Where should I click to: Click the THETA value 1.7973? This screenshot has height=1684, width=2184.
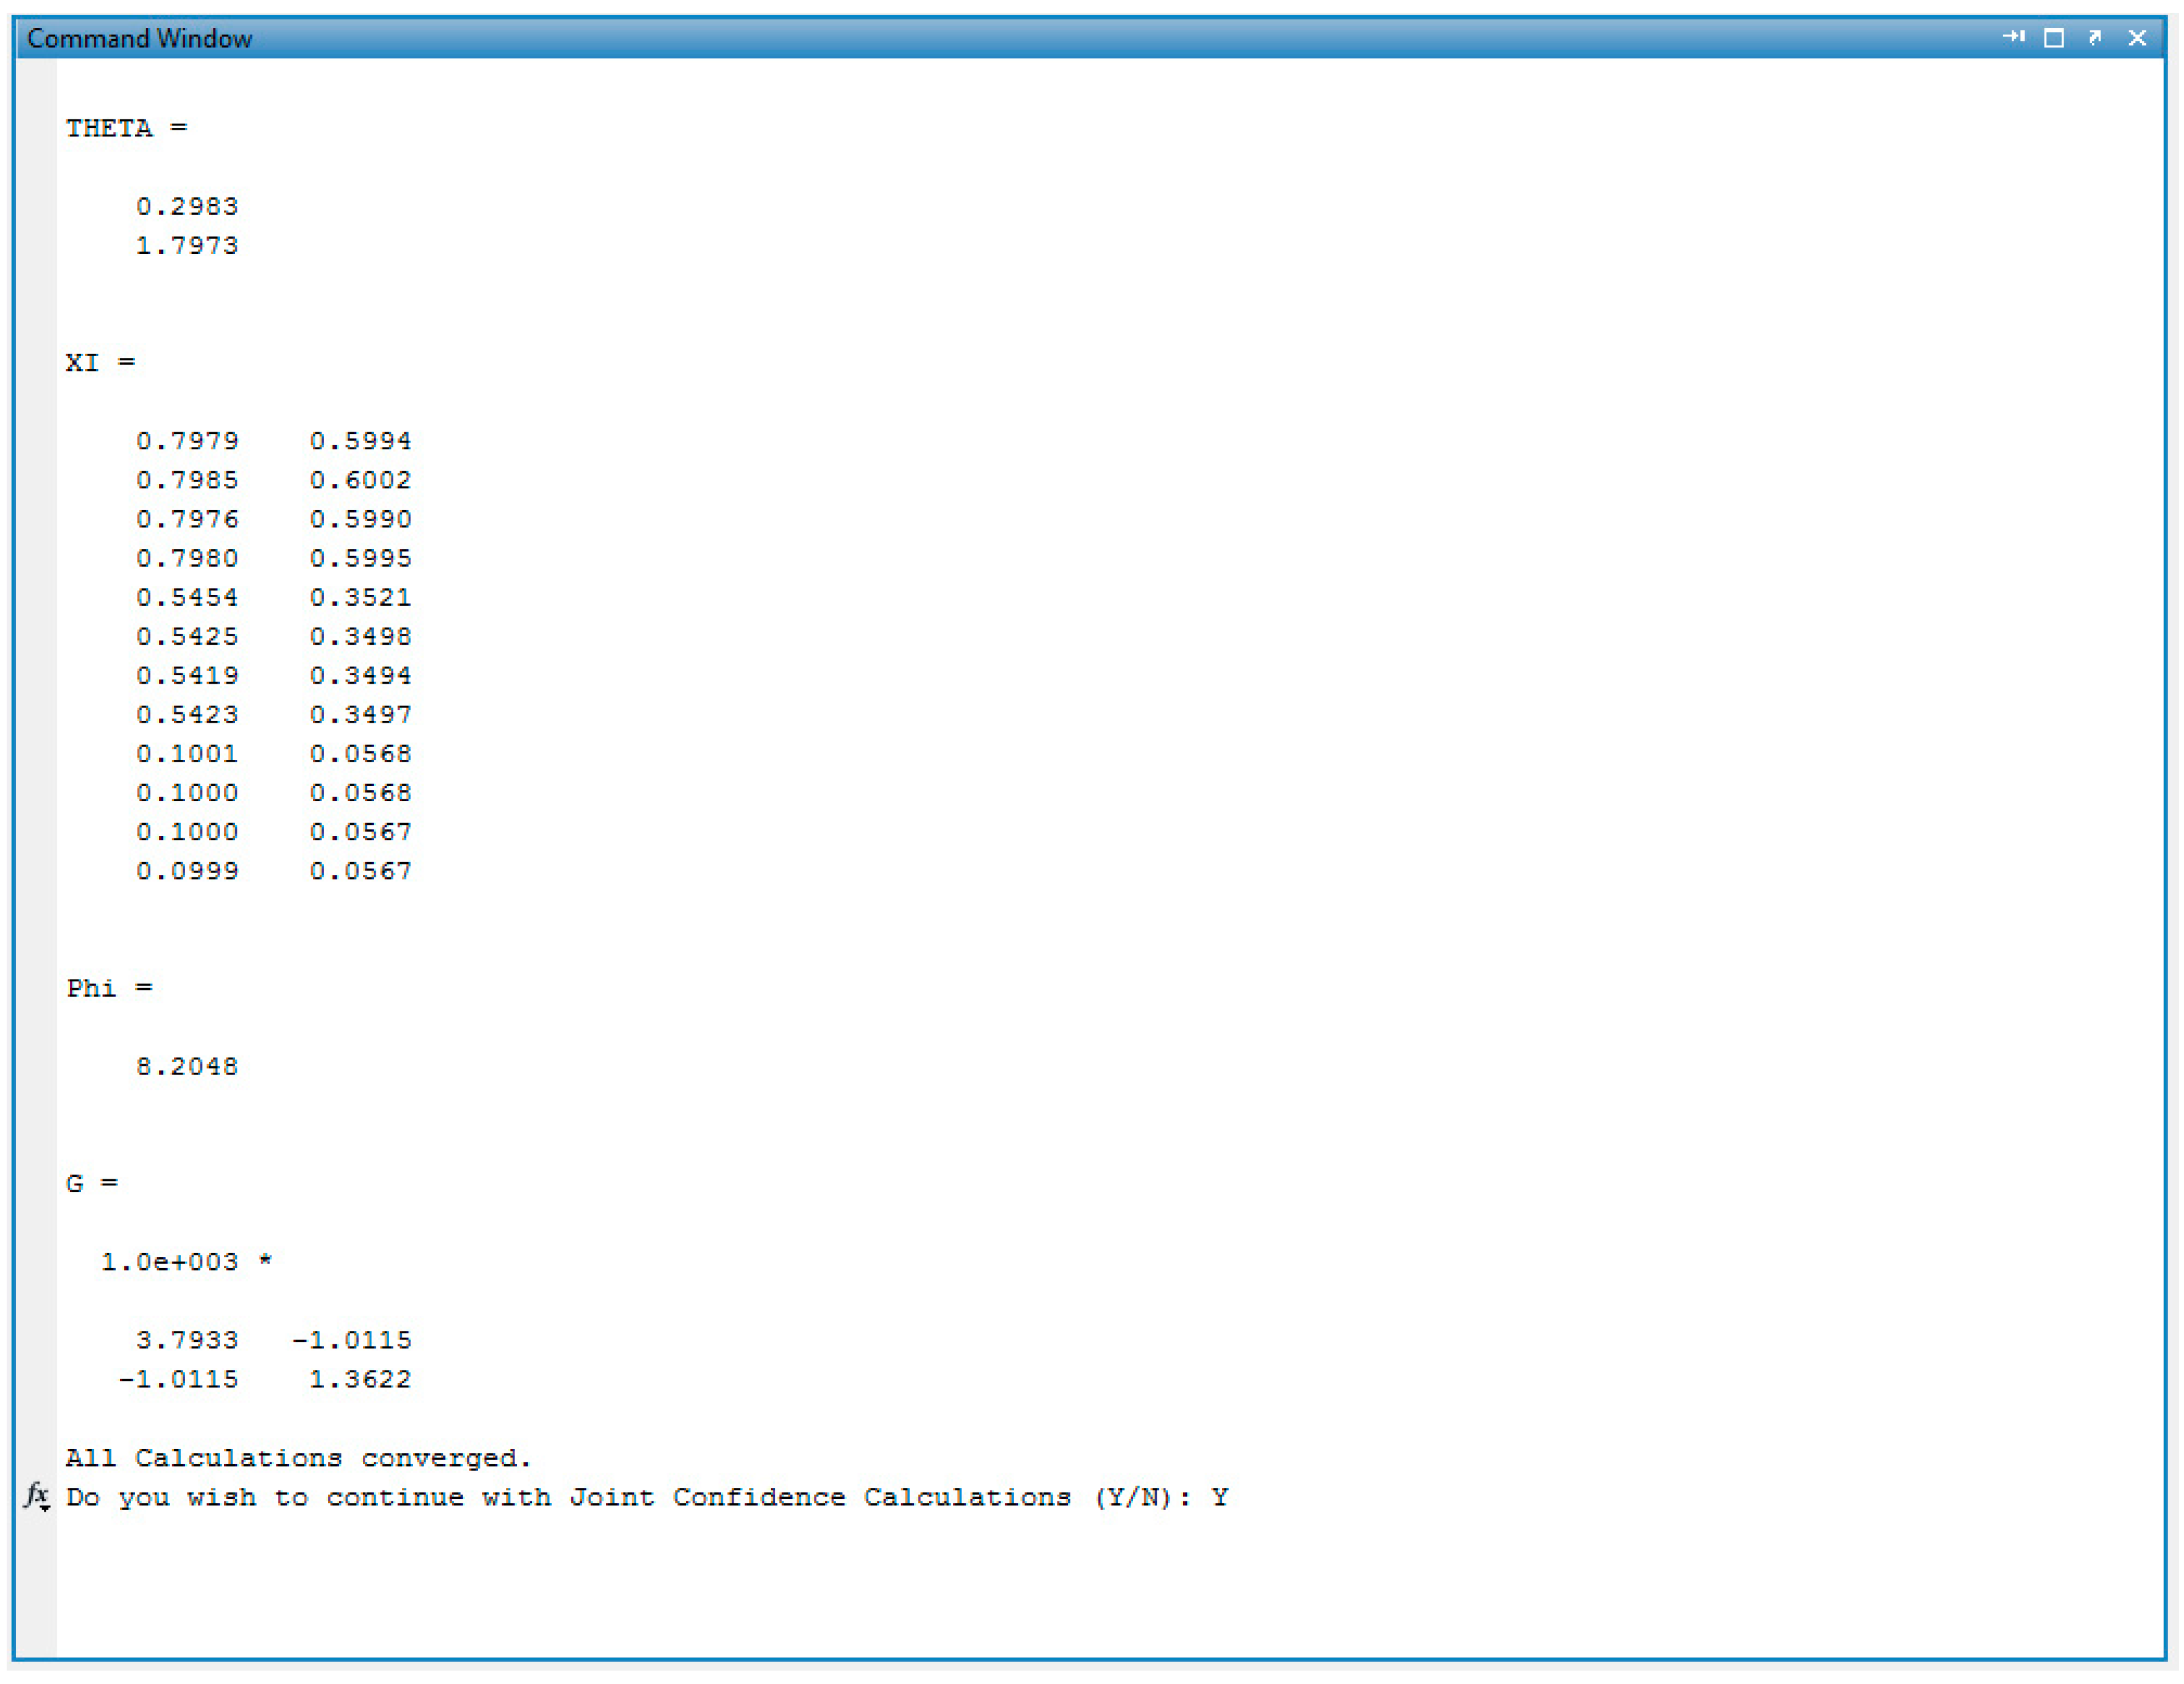coord(187,245)
